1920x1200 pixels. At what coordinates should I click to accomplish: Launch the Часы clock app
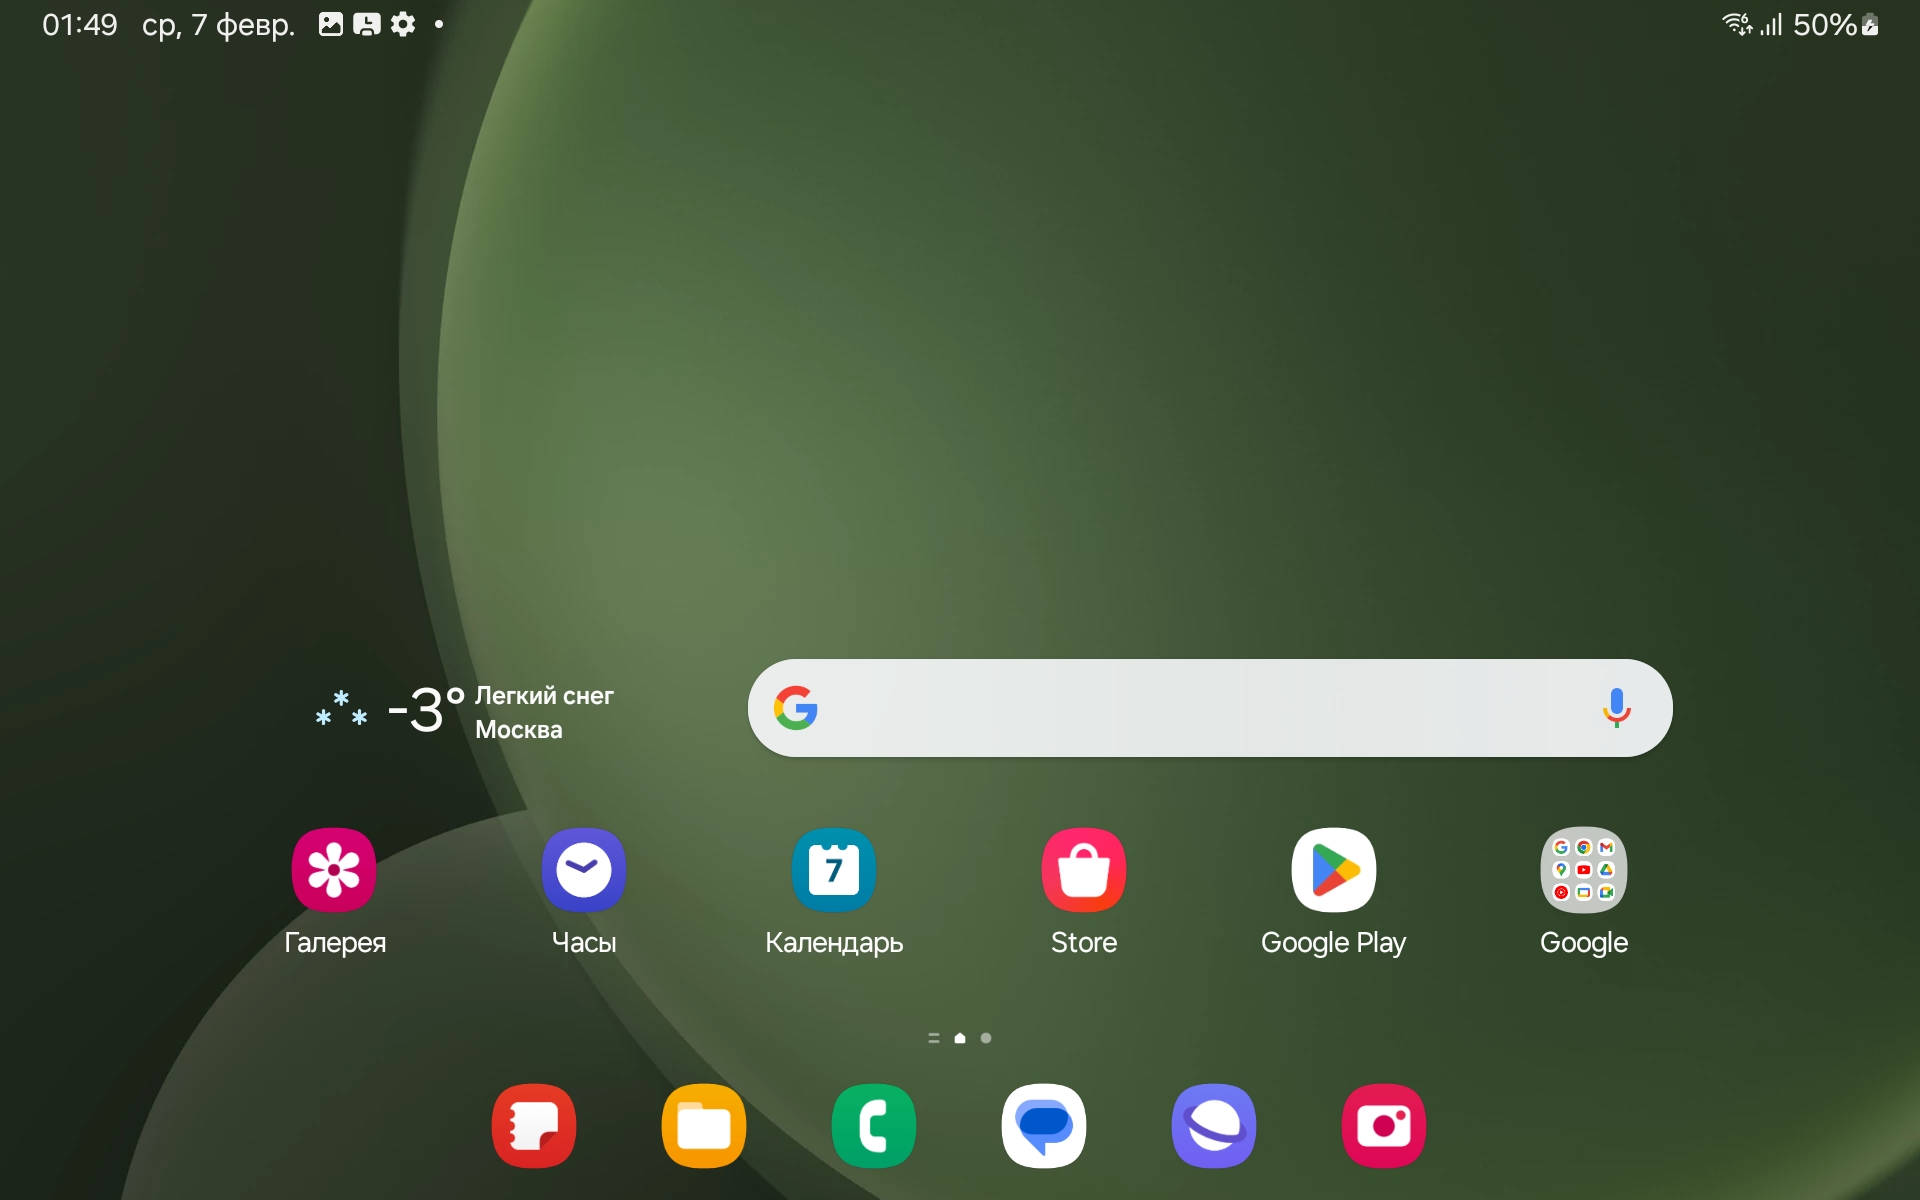tap(584, 870)
